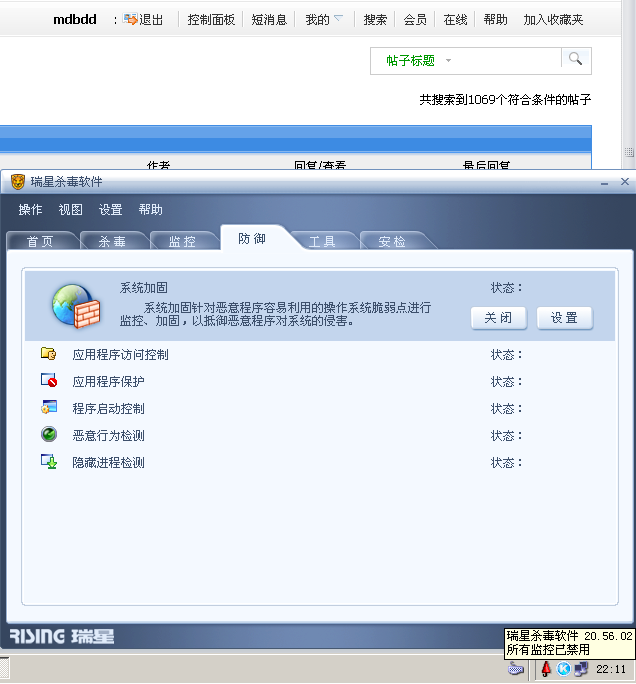
Task: Click the blue K tray icon
Action: coord(564,668)
